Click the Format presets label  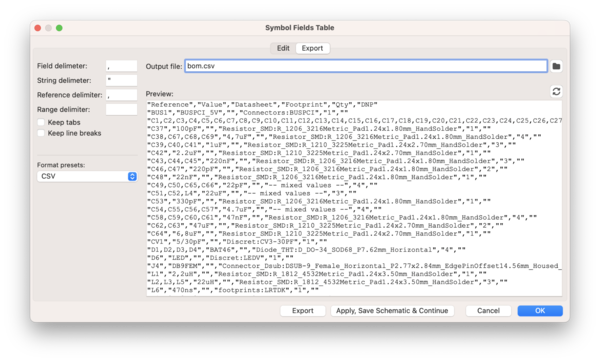(x=61, y=165)
